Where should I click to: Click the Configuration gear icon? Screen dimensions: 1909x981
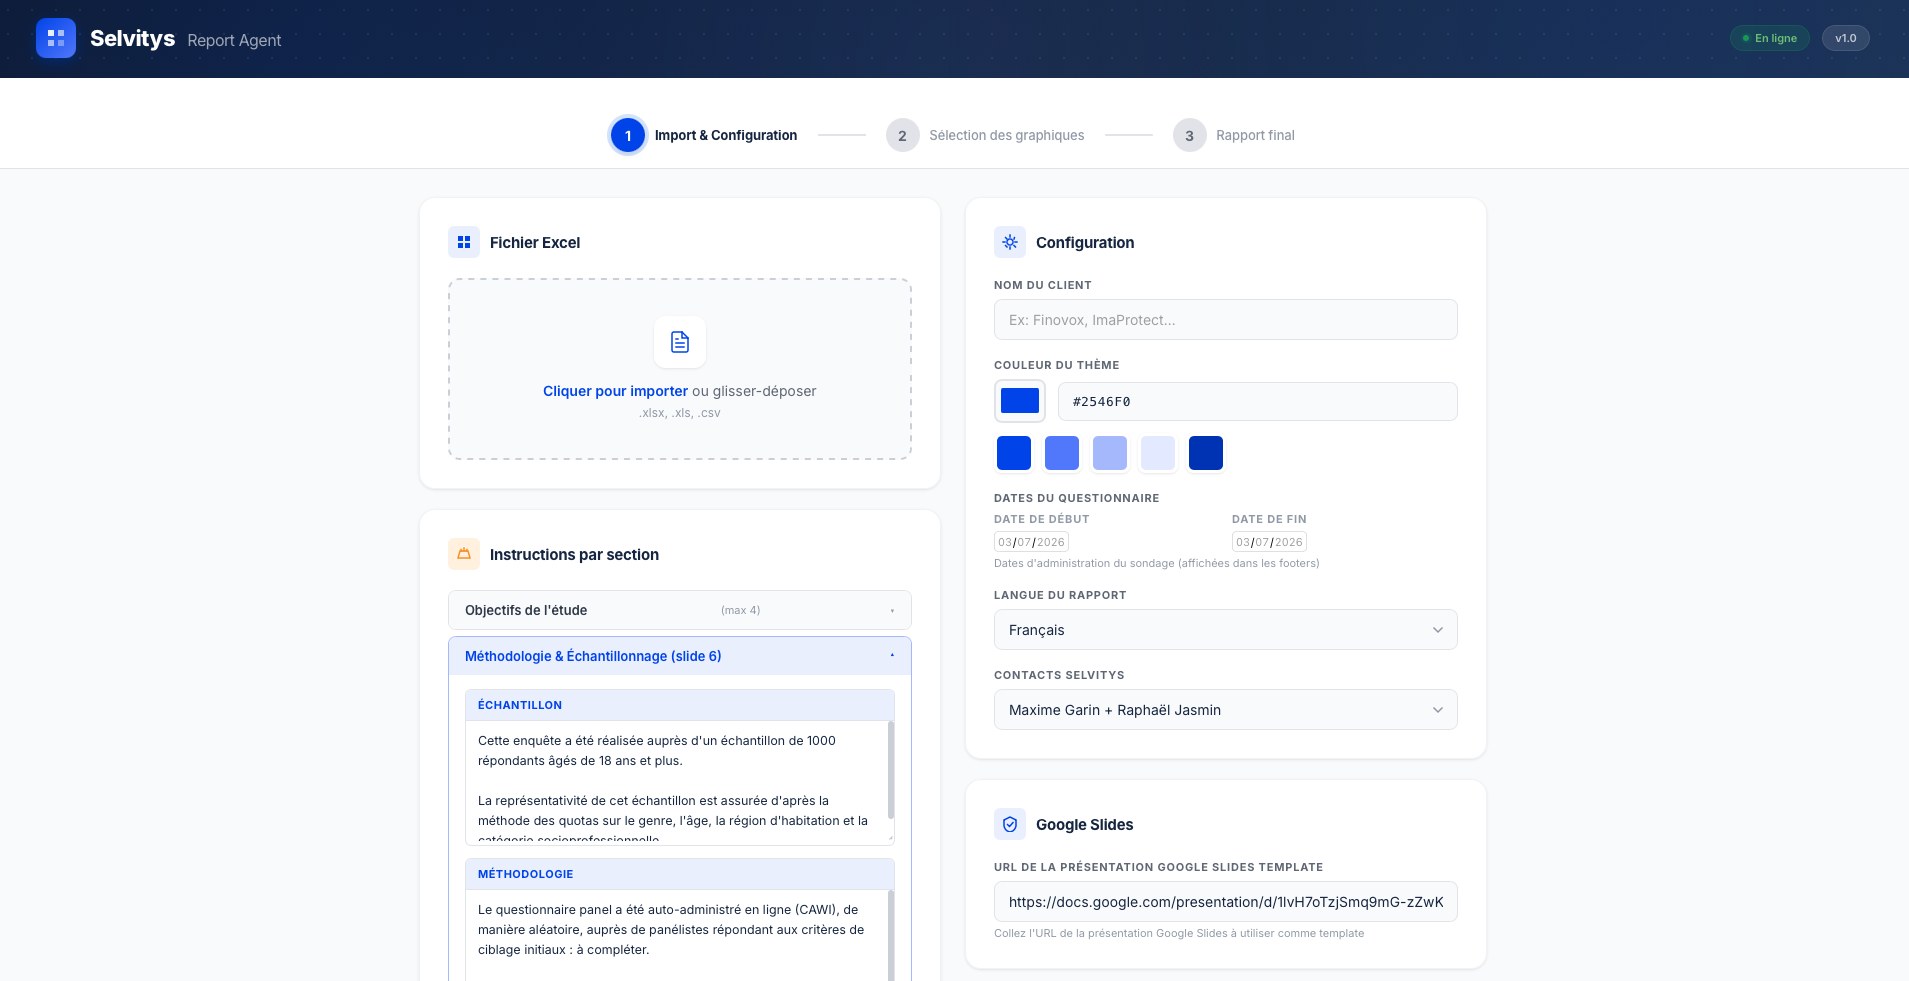click(1010, 242)
